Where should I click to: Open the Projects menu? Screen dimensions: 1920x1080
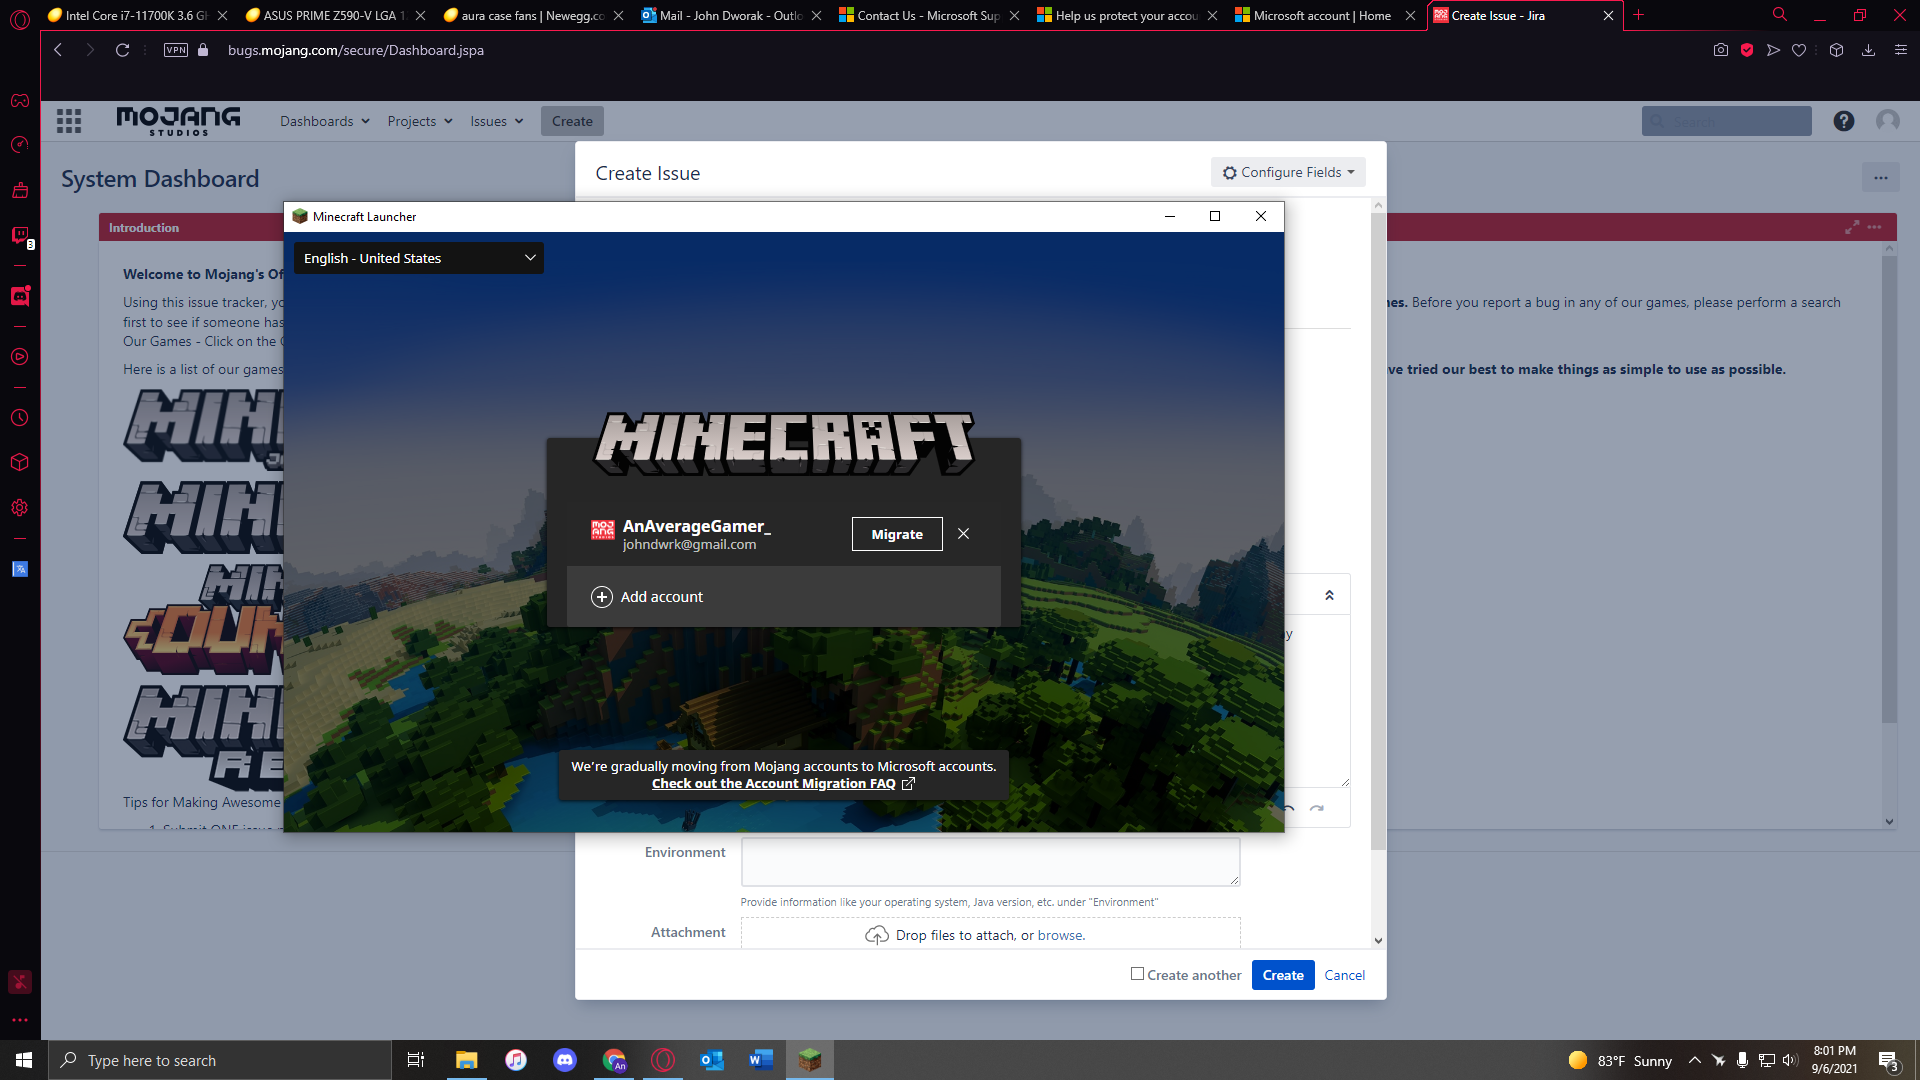(419, 121)
